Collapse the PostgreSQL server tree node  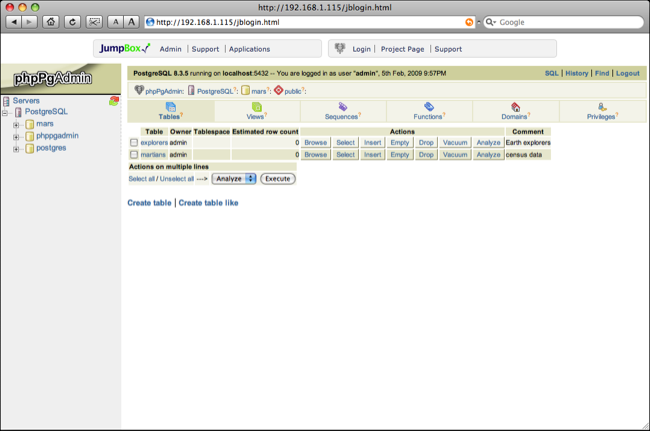tap(5, 113)
